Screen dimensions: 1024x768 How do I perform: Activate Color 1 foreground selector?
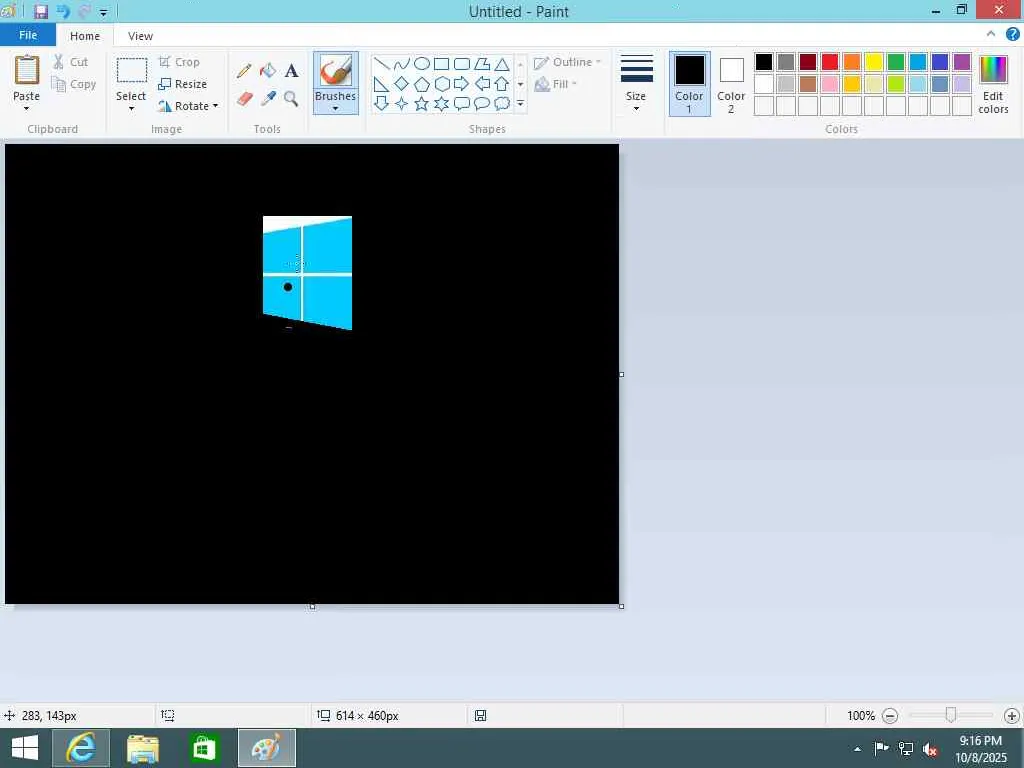[x=690, y=84]
